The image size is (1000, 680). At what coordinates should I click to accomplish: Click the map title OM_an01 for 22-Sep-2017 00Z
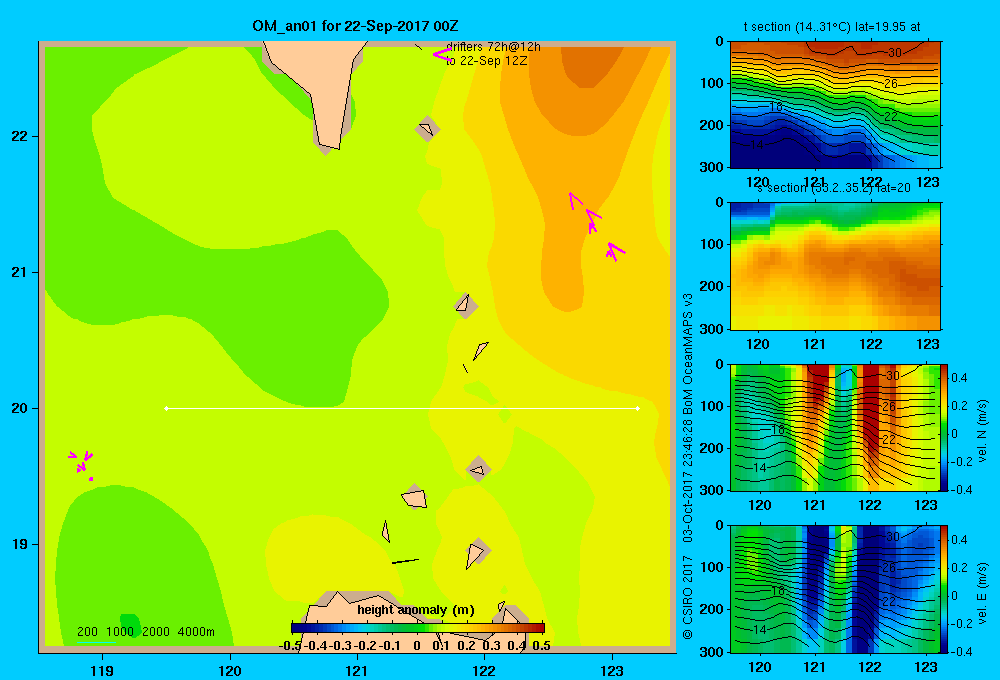(355, 26)
